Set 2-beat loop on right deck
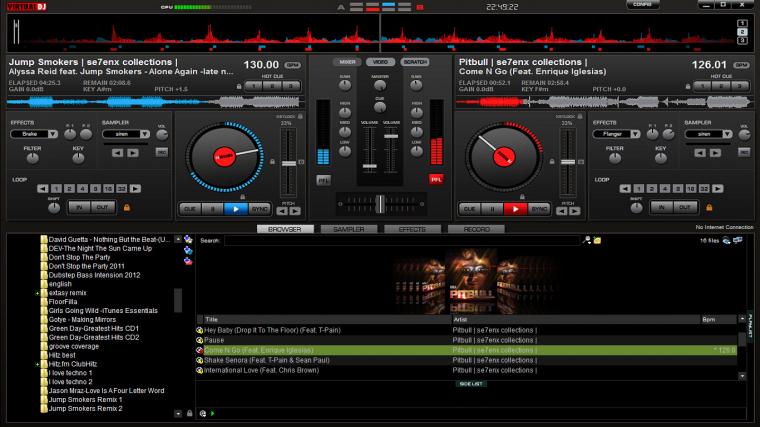760x427 pixels. (x=652, y=189)
